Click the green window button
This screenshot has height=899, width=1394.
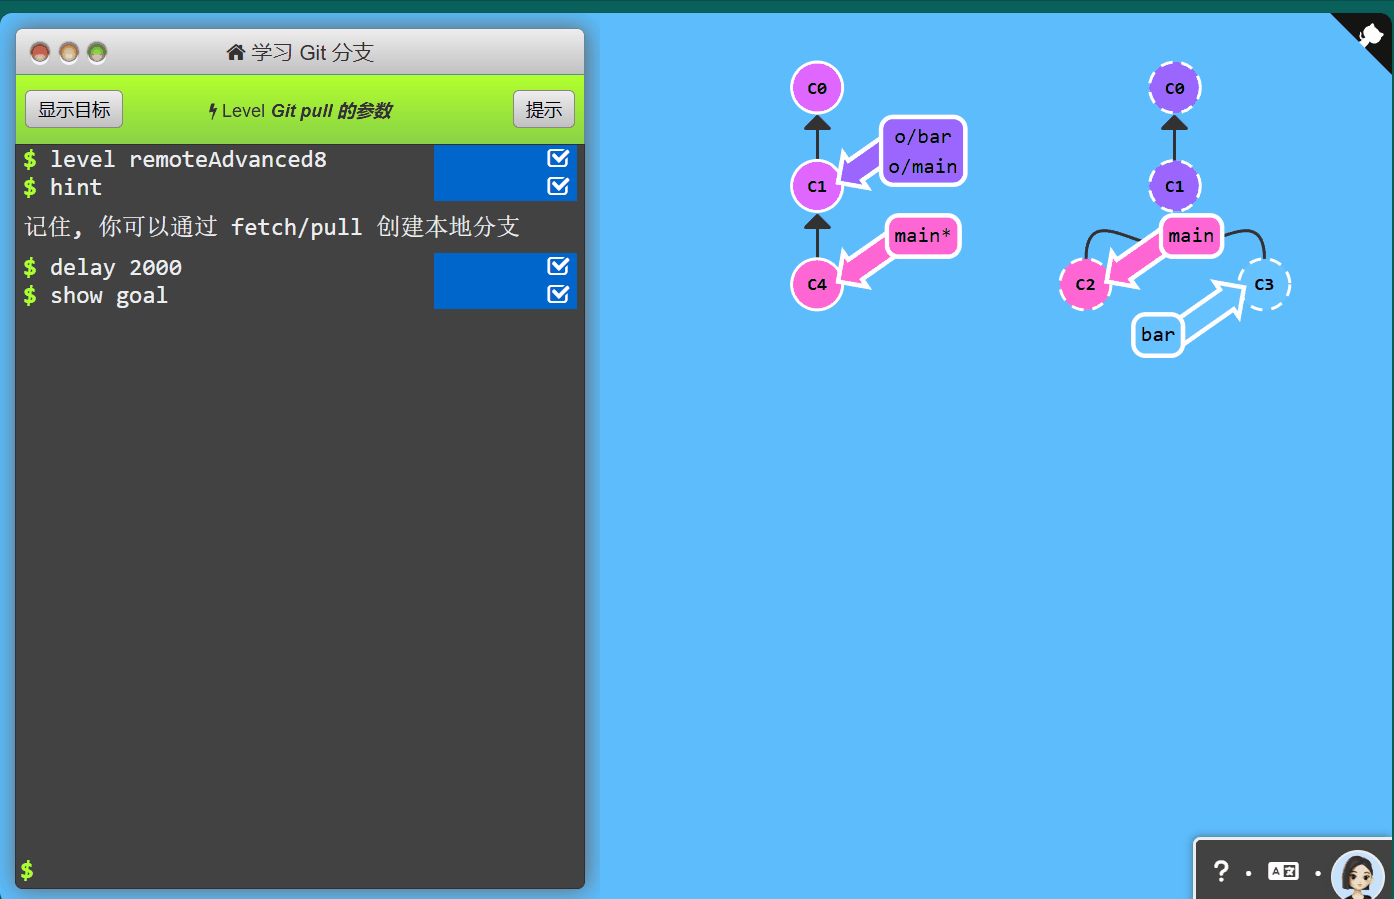97,52
